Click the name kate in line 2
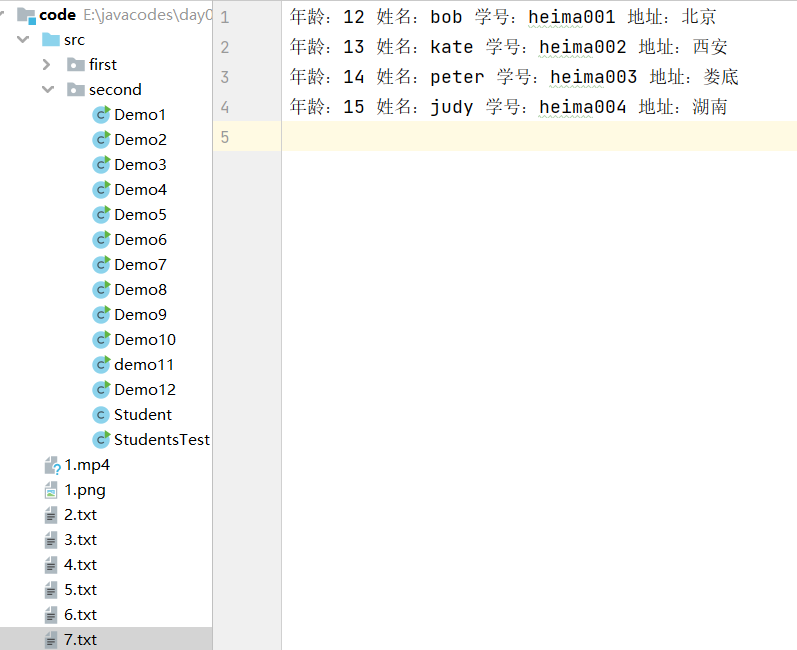797x650 pixels. tap(451, 47)
